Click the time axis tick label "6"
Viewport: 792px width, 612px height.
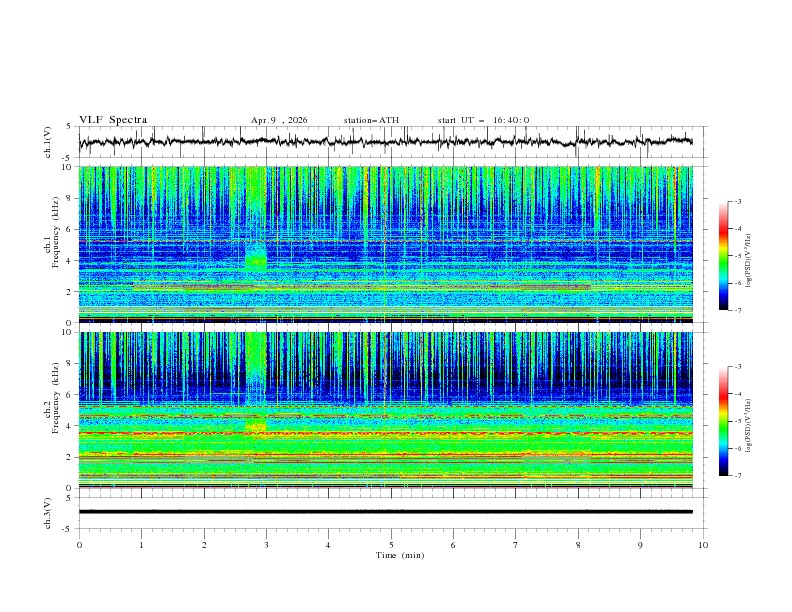pos(453,545)
